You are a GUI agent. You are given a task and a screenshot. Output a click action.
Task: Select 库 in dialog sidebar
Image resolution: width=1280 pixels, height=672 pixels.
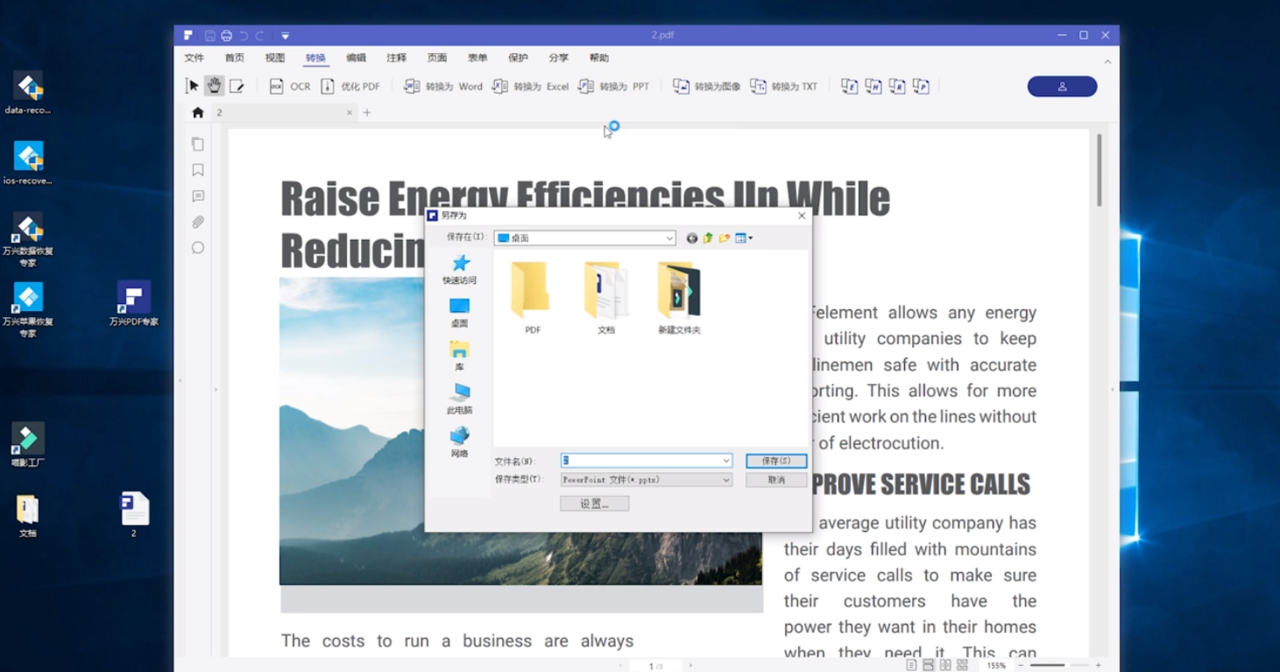click(x=459, y=356)
